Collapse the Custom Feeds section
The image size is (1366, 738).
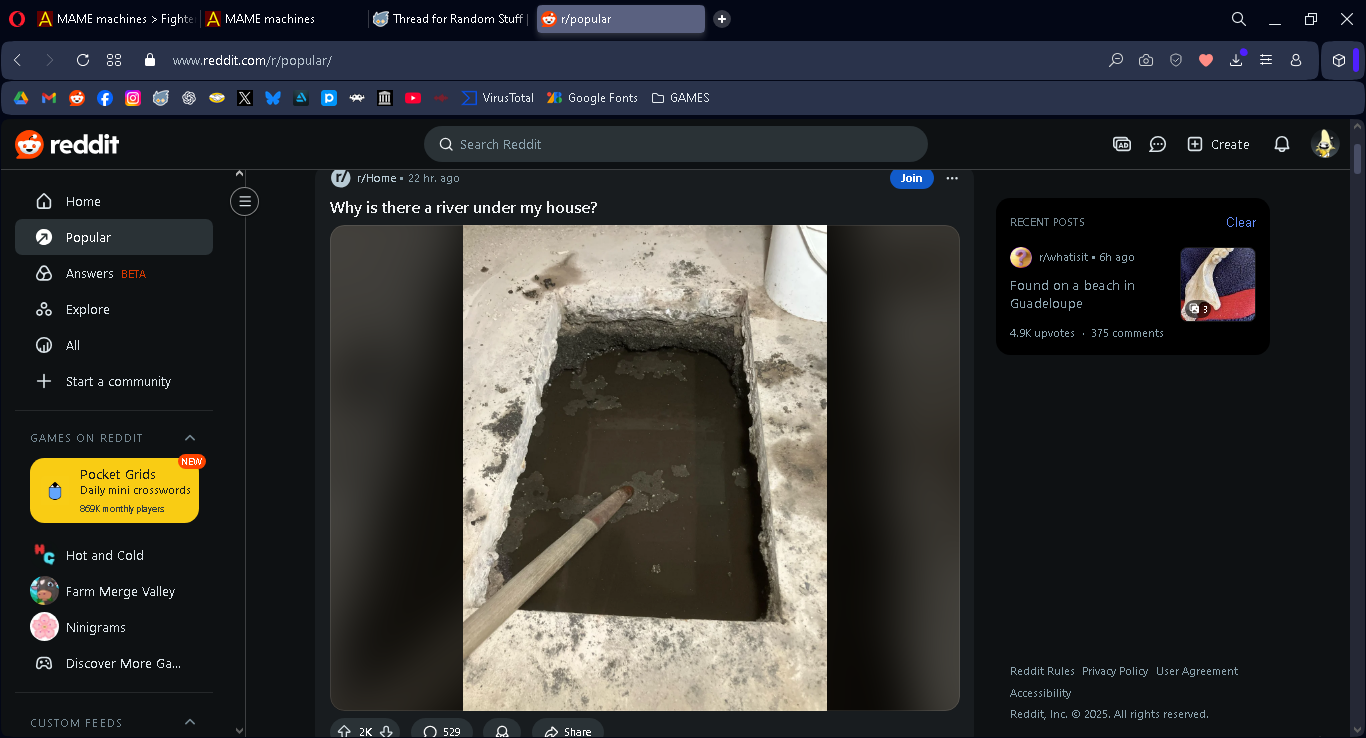pos(190,722)
